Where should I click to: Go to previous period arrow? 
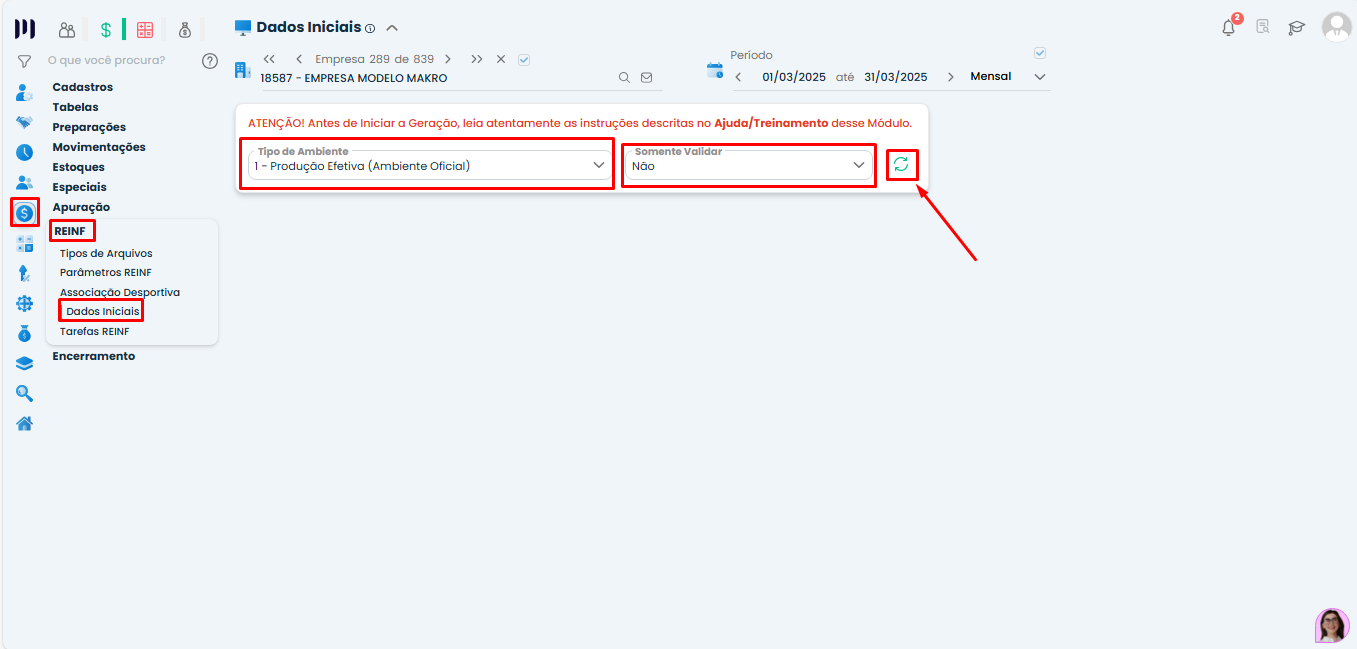pyautogui.click(x=738, y=77)
